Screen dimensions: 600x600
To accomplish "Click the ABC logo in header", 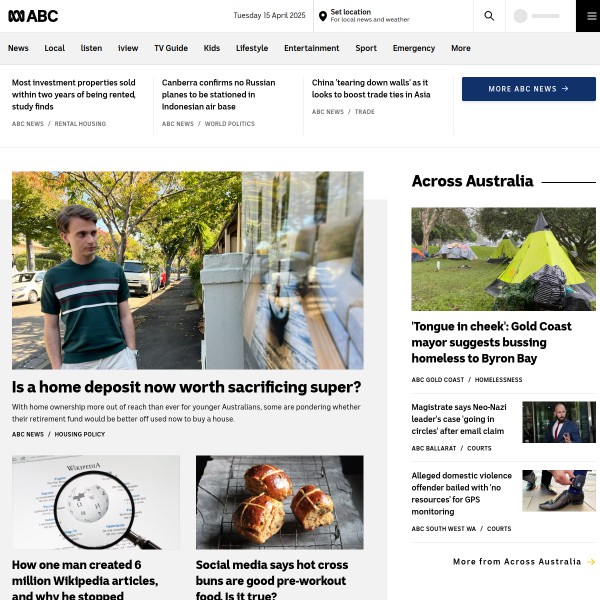I will click(33, 16).
